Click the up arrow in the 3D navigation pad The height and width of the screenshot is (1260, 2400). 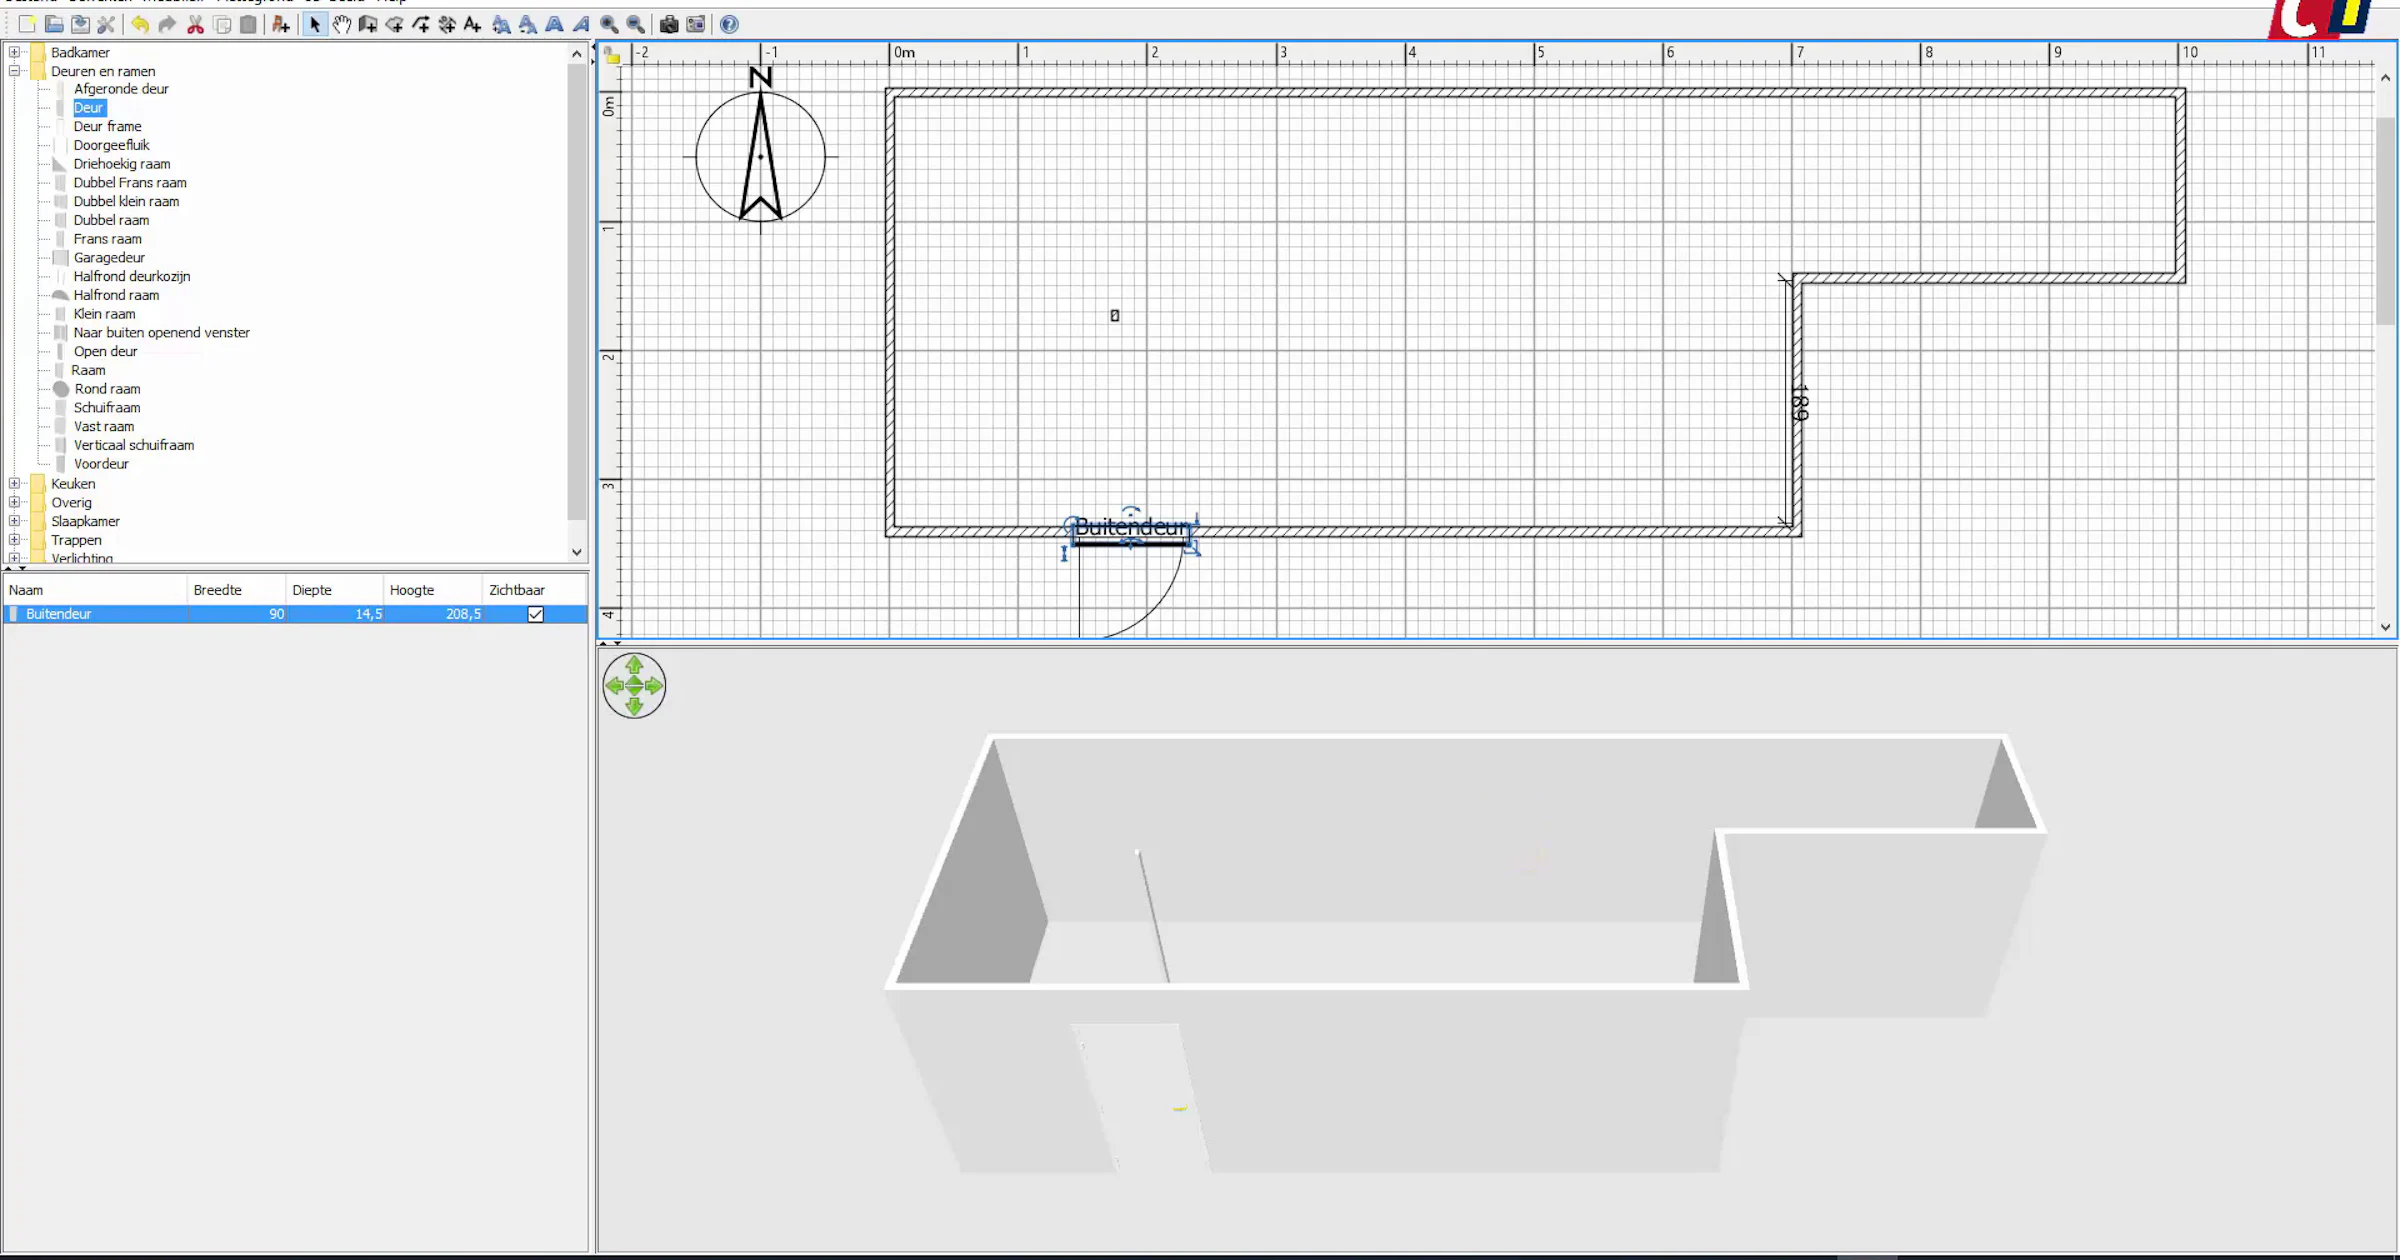pyautogui.click(x=634, y=665)
